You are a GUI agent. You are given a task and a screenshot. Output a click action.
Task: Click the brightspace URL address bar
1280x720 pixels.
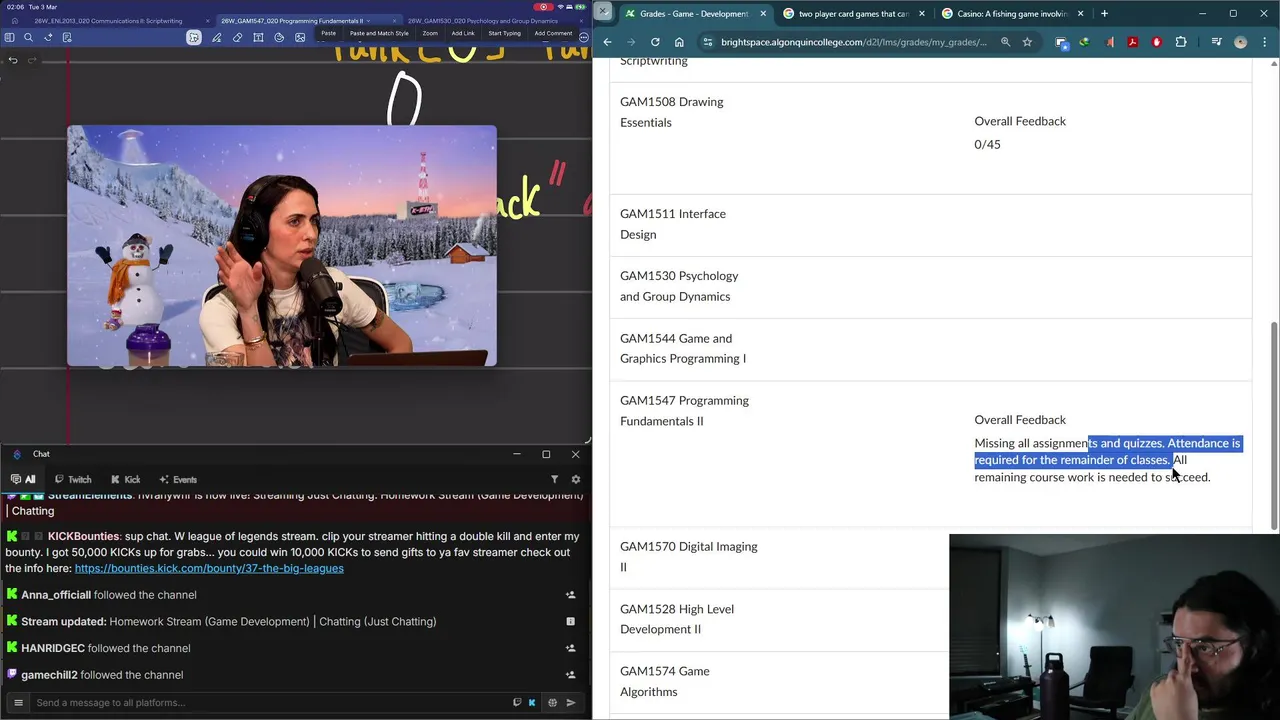[853, 42]
